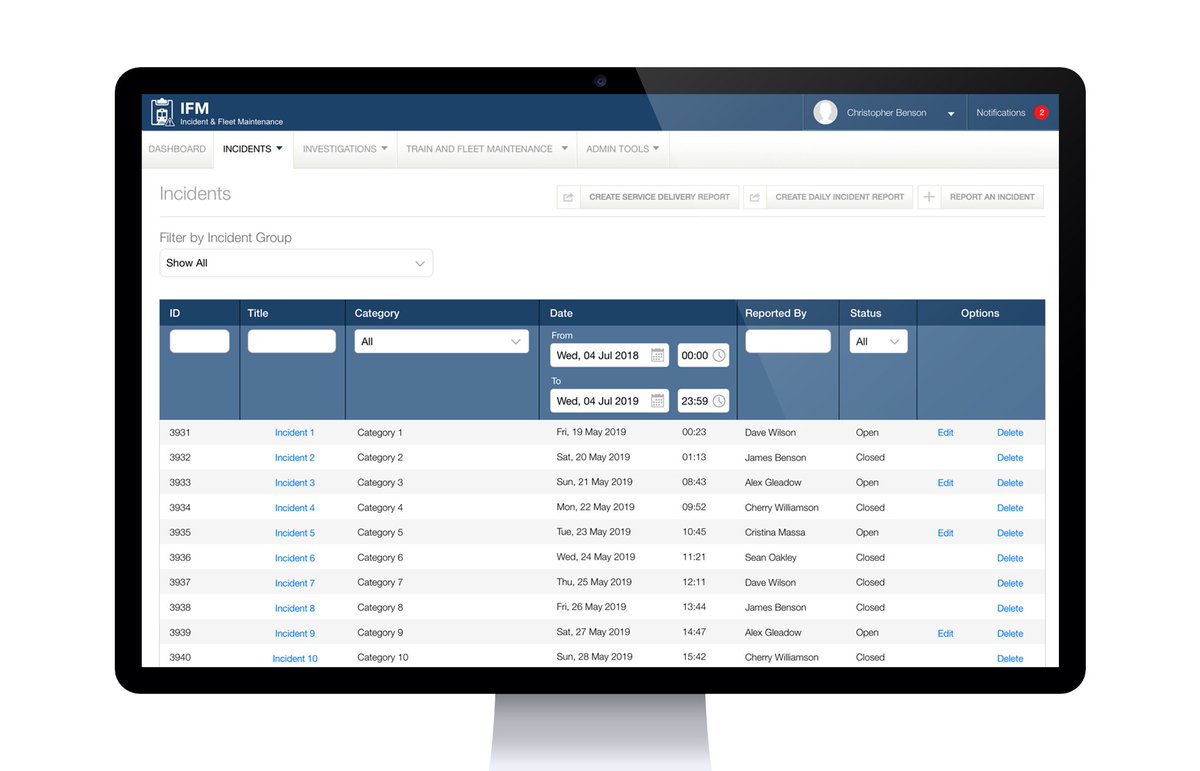Switch to the INVESTIGATIONS tab

344,148
